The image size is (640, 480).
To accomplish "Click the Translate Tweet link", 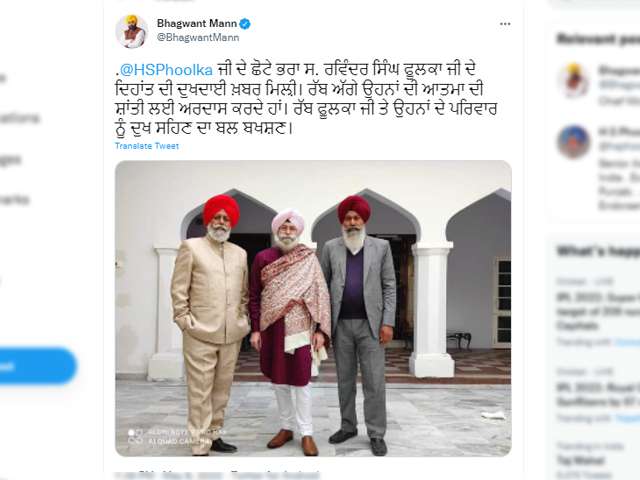I will (x=147, y=146).
